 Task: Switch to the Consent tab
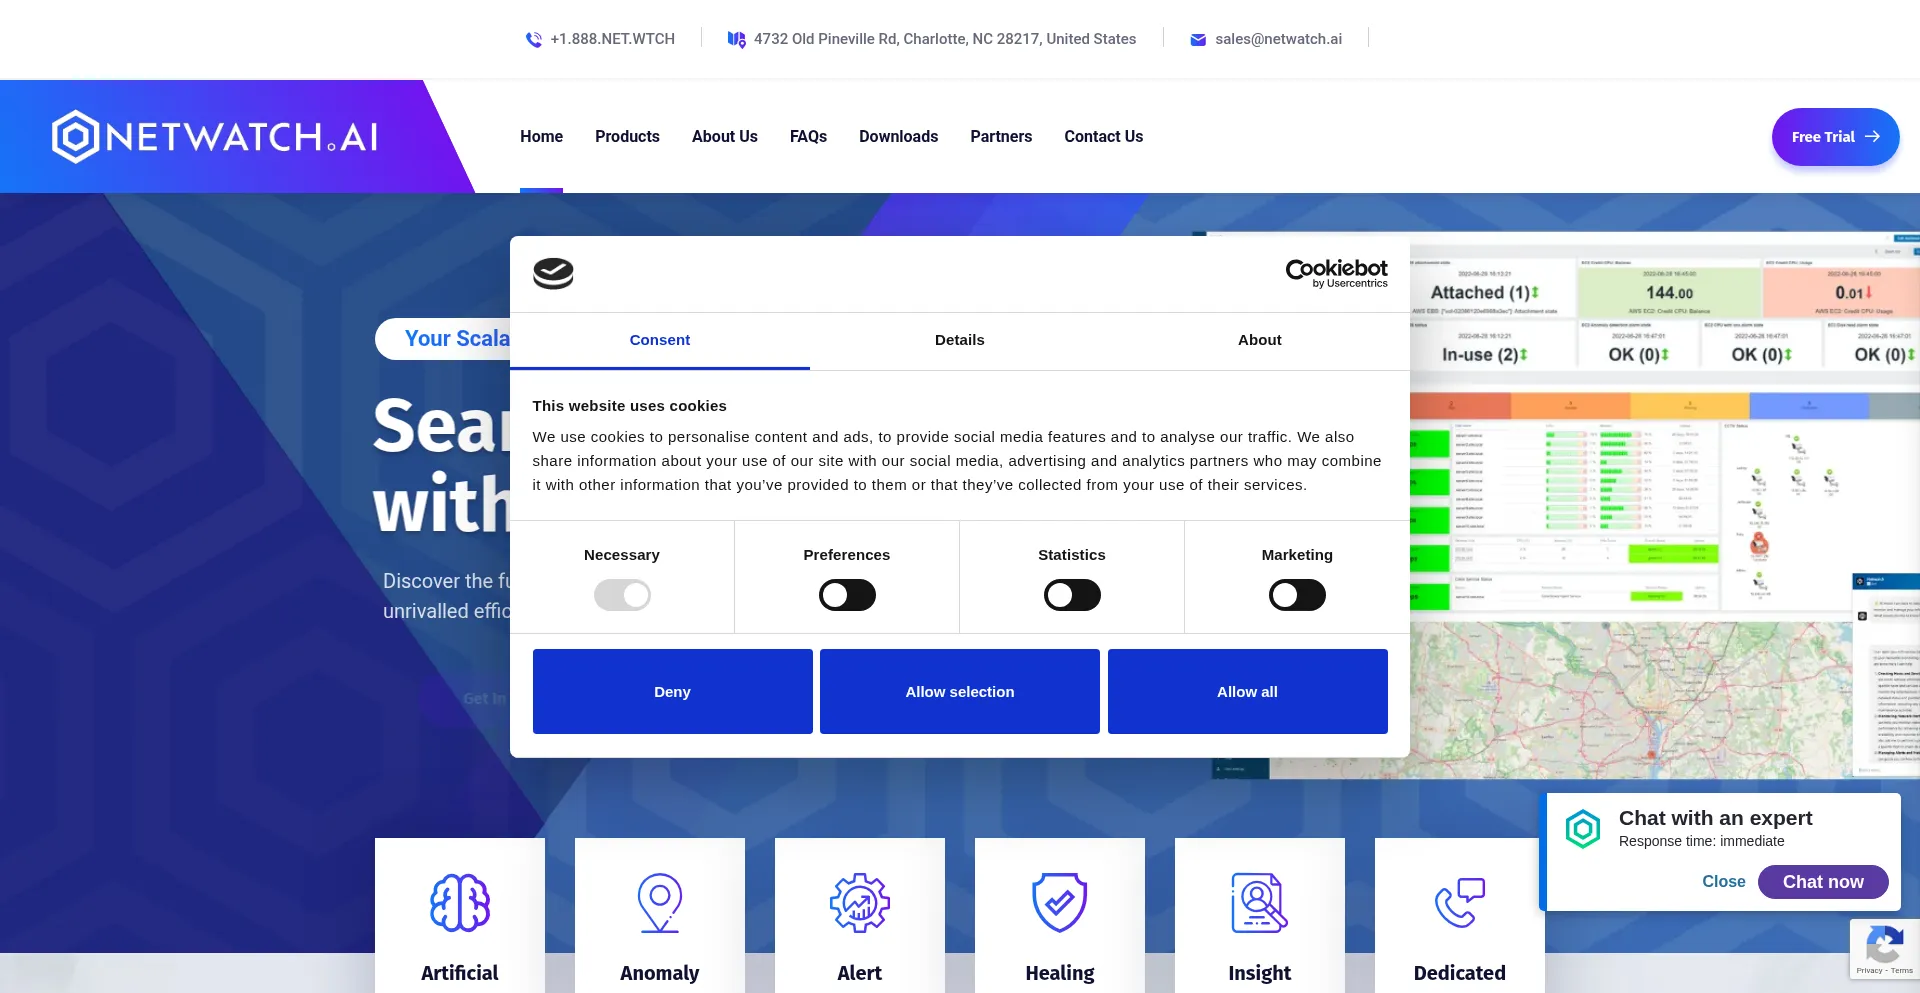[x=660, y=340]
